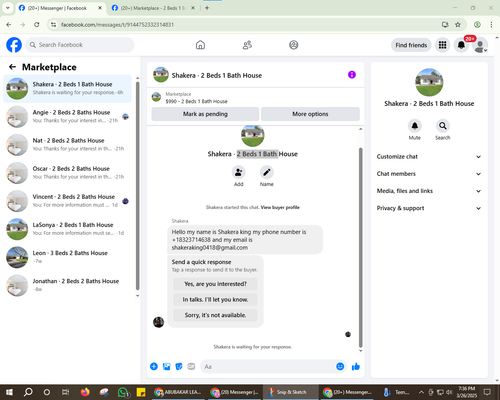The width and height of the screenshot is (500, 400).
Task: Open Windows Start menu
Action: [x=9, y=392]
